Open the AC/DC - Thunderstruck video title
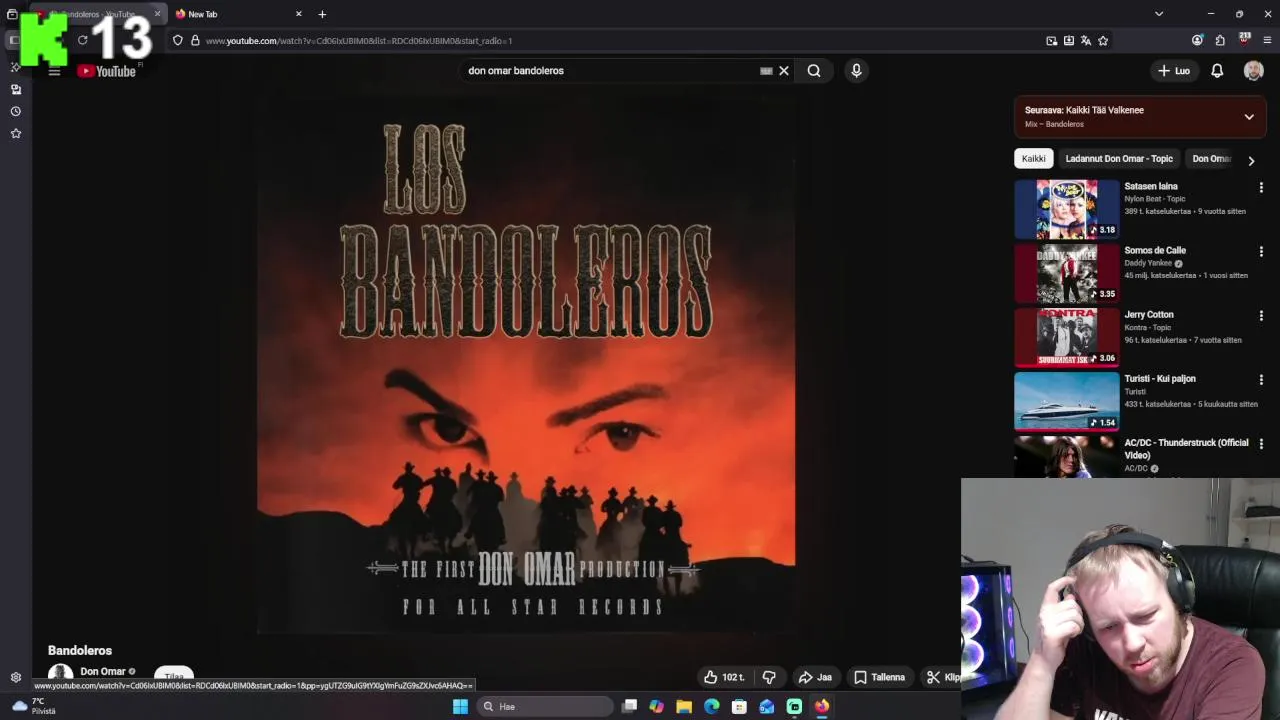The image size is (1280, 720). click(x=1186, y=449)
